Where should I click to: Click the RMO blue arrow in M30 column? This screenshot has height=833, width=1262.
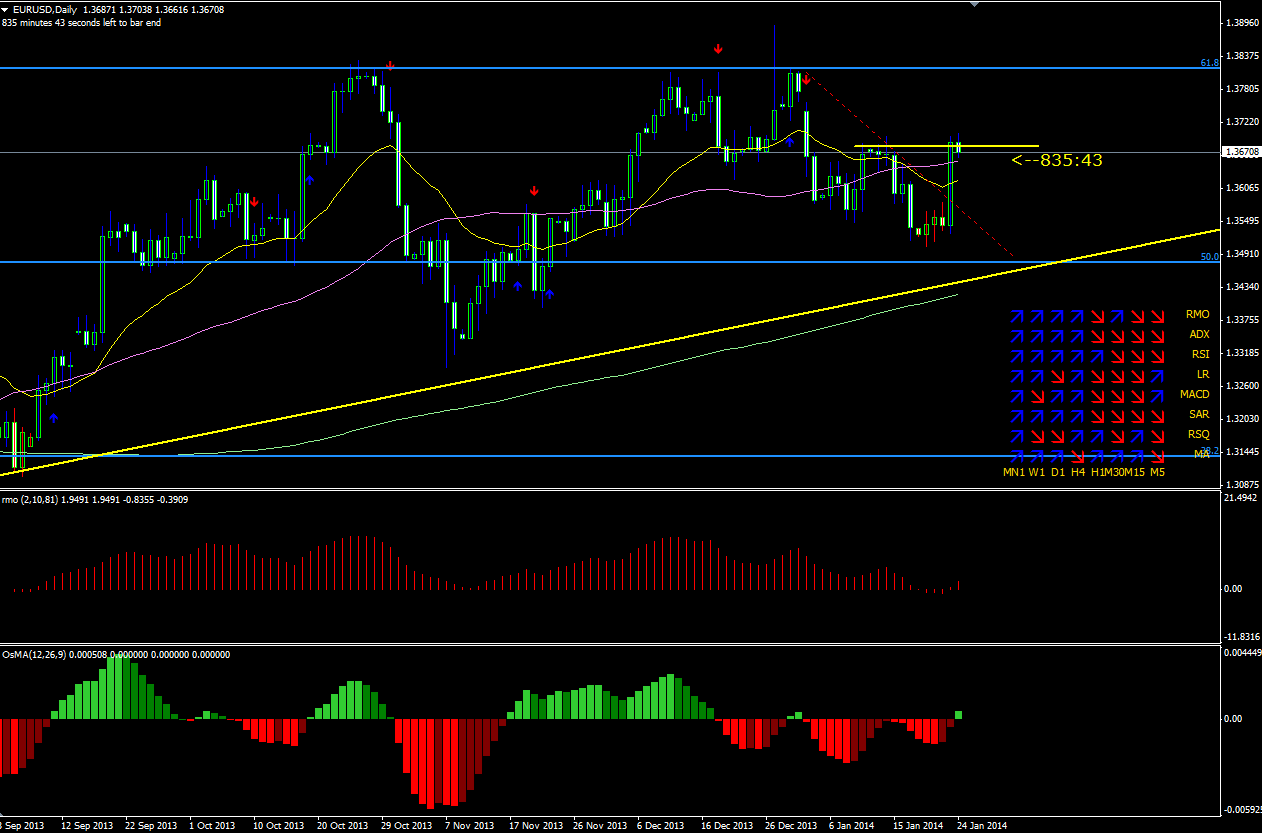pos(1117,316)
